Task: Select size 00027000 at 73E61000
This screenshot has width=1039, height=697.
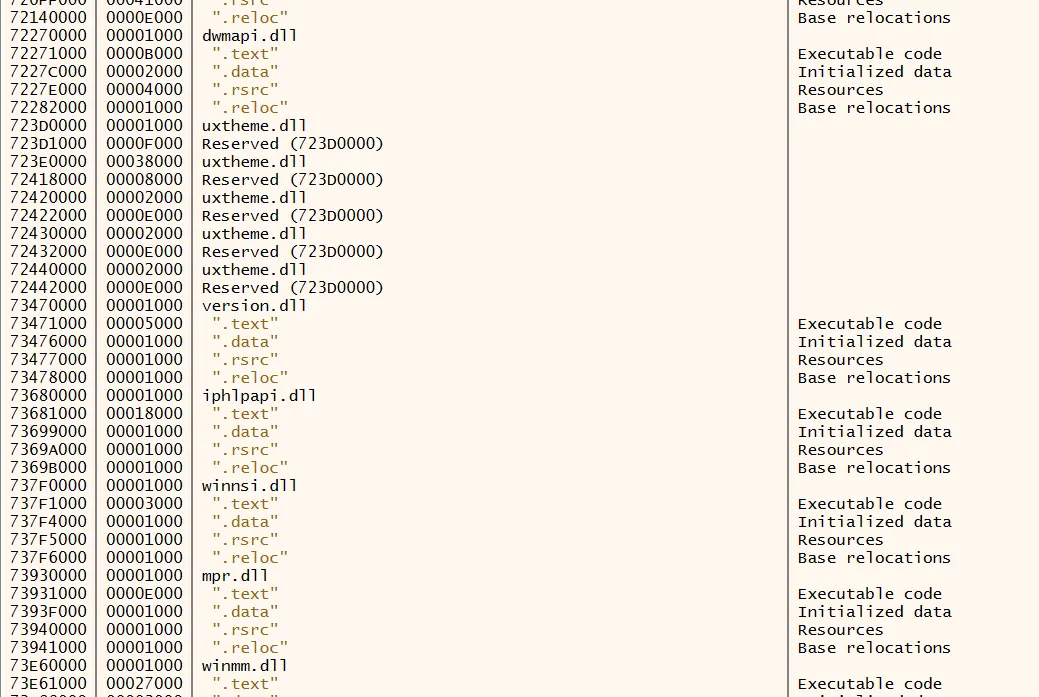Action: pyautogui.click(x=144, y=683)
